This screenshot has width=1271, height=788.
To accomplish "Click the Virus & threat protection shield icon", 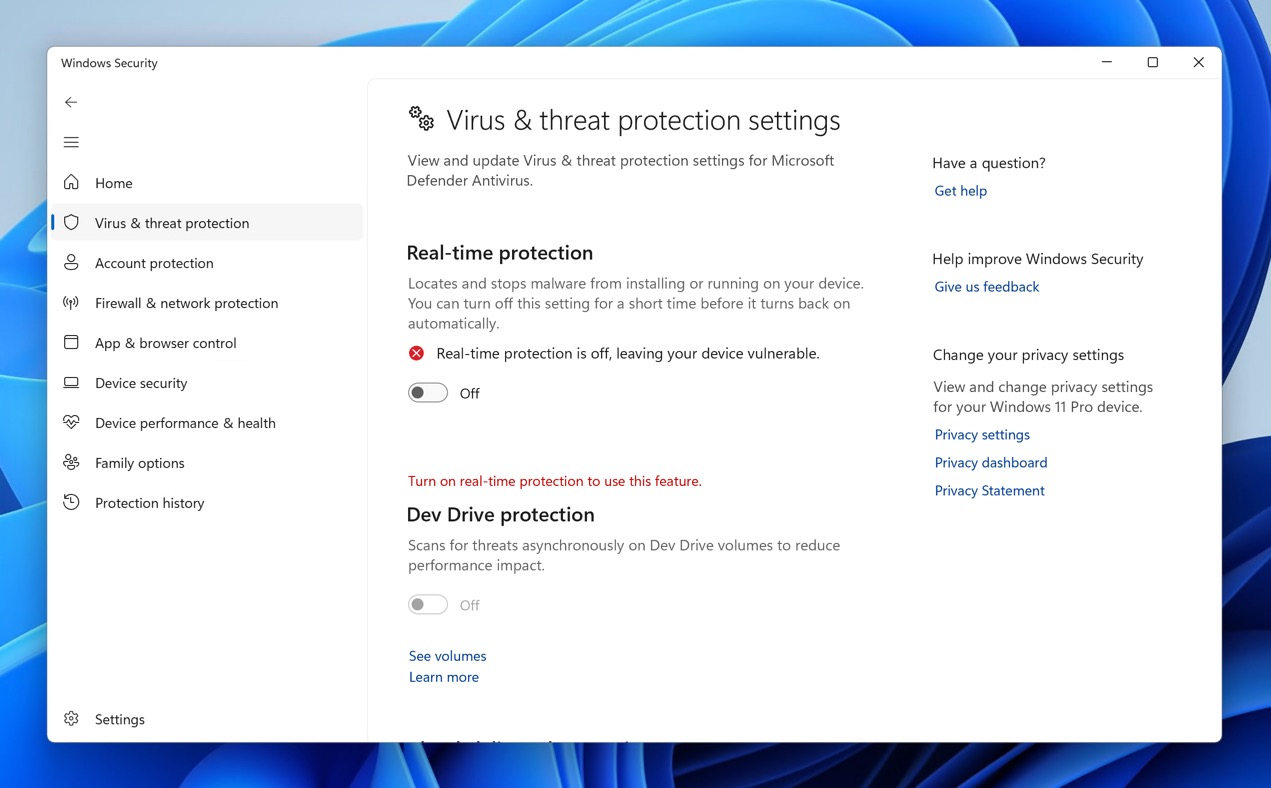I will point(71,222).
